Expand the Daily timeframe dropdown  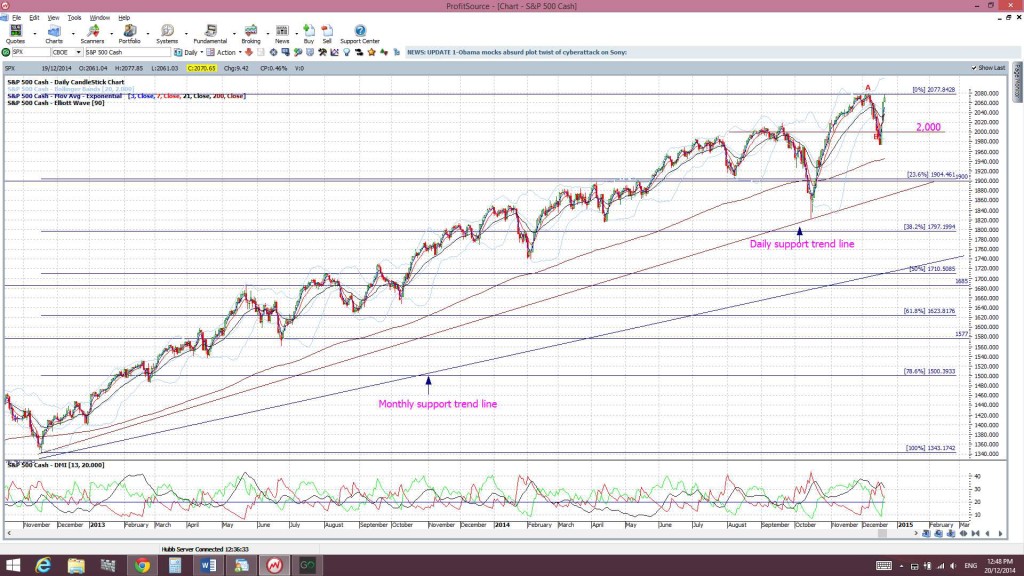pos(189,52)
